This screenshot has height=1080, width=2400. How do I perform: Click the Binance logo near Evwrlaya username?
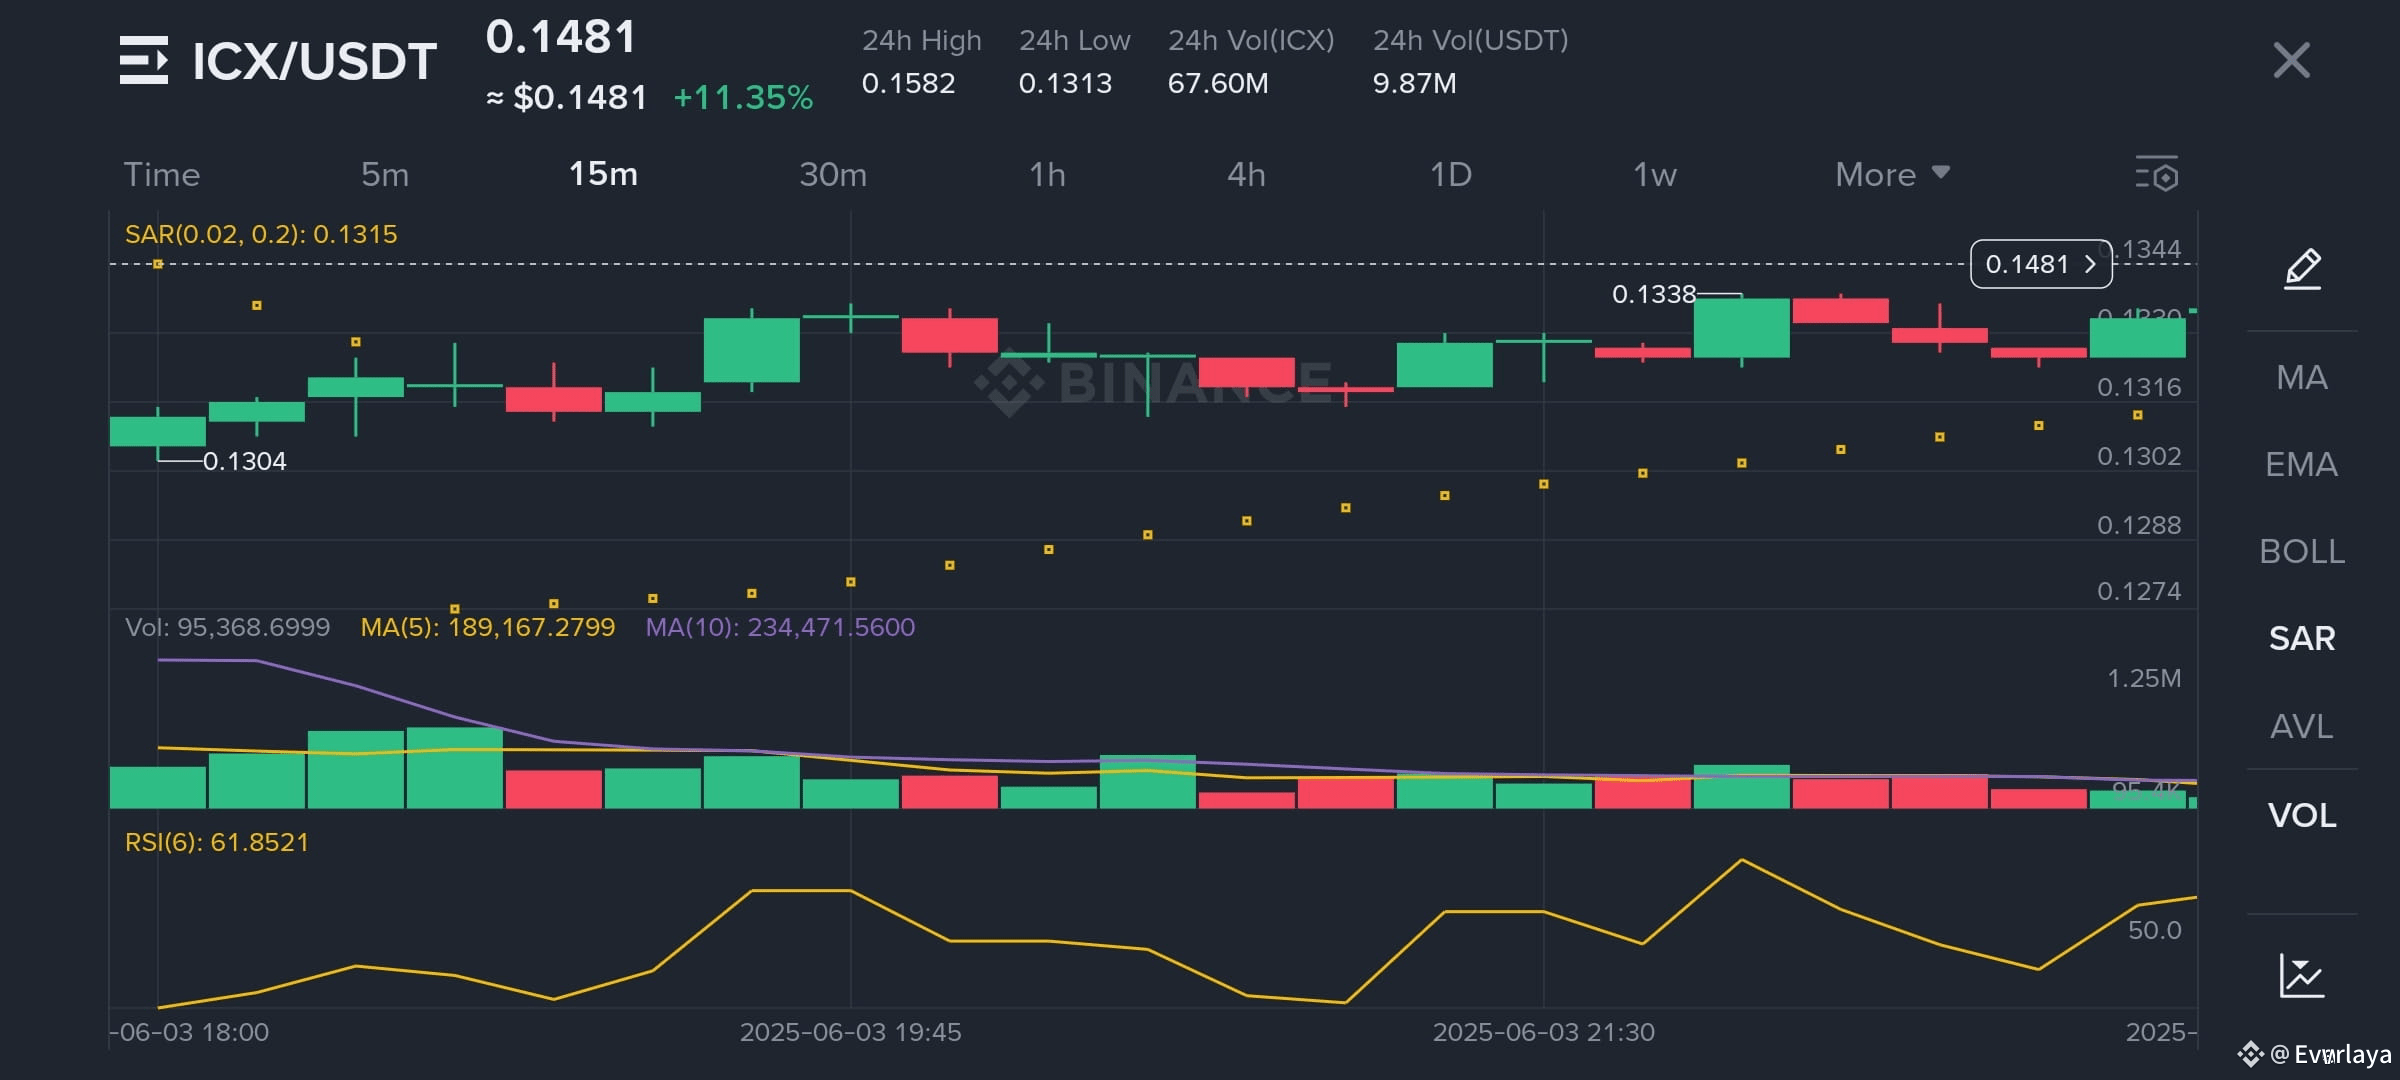point(2251,1053)
